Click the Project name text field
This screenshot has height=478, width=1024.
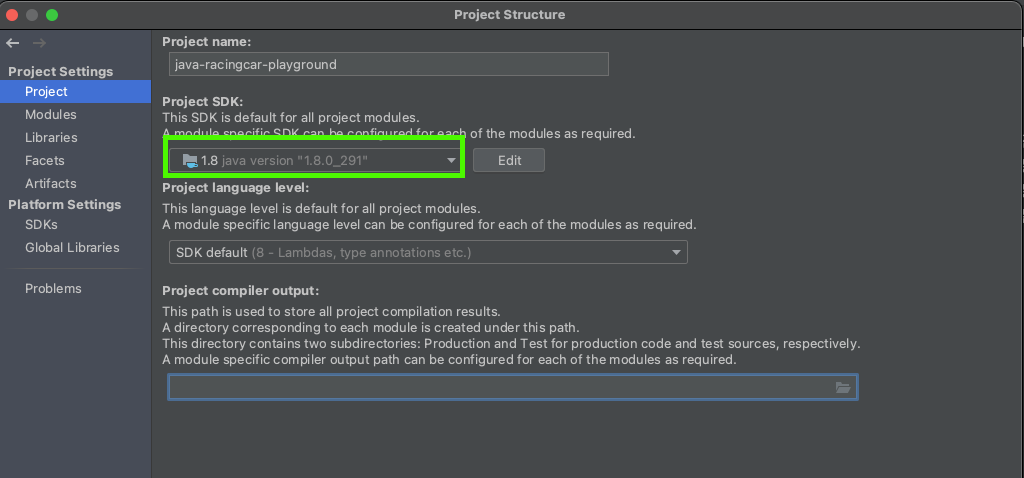(x=389, y=65)
